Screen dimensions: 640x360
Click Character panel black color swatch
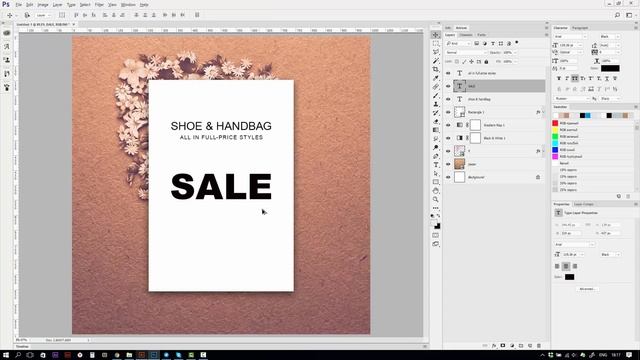tap(610, 68)
